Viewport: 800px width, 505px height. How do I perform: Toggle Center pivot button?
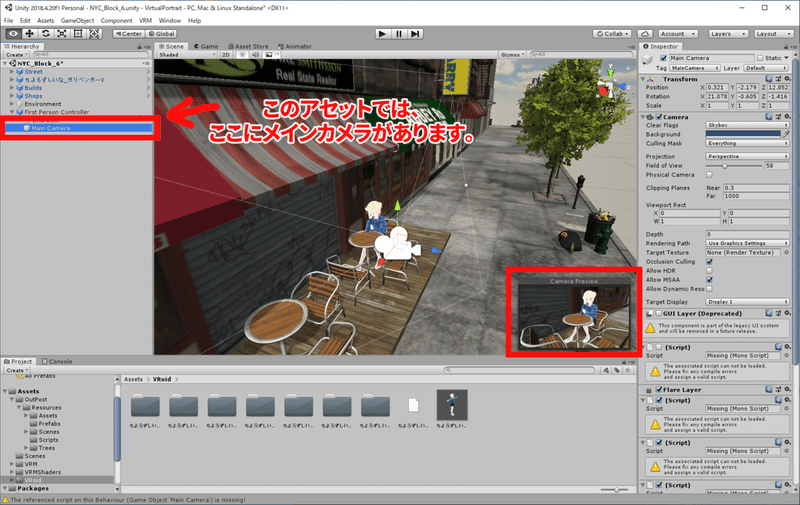click(x=129, y=34)
